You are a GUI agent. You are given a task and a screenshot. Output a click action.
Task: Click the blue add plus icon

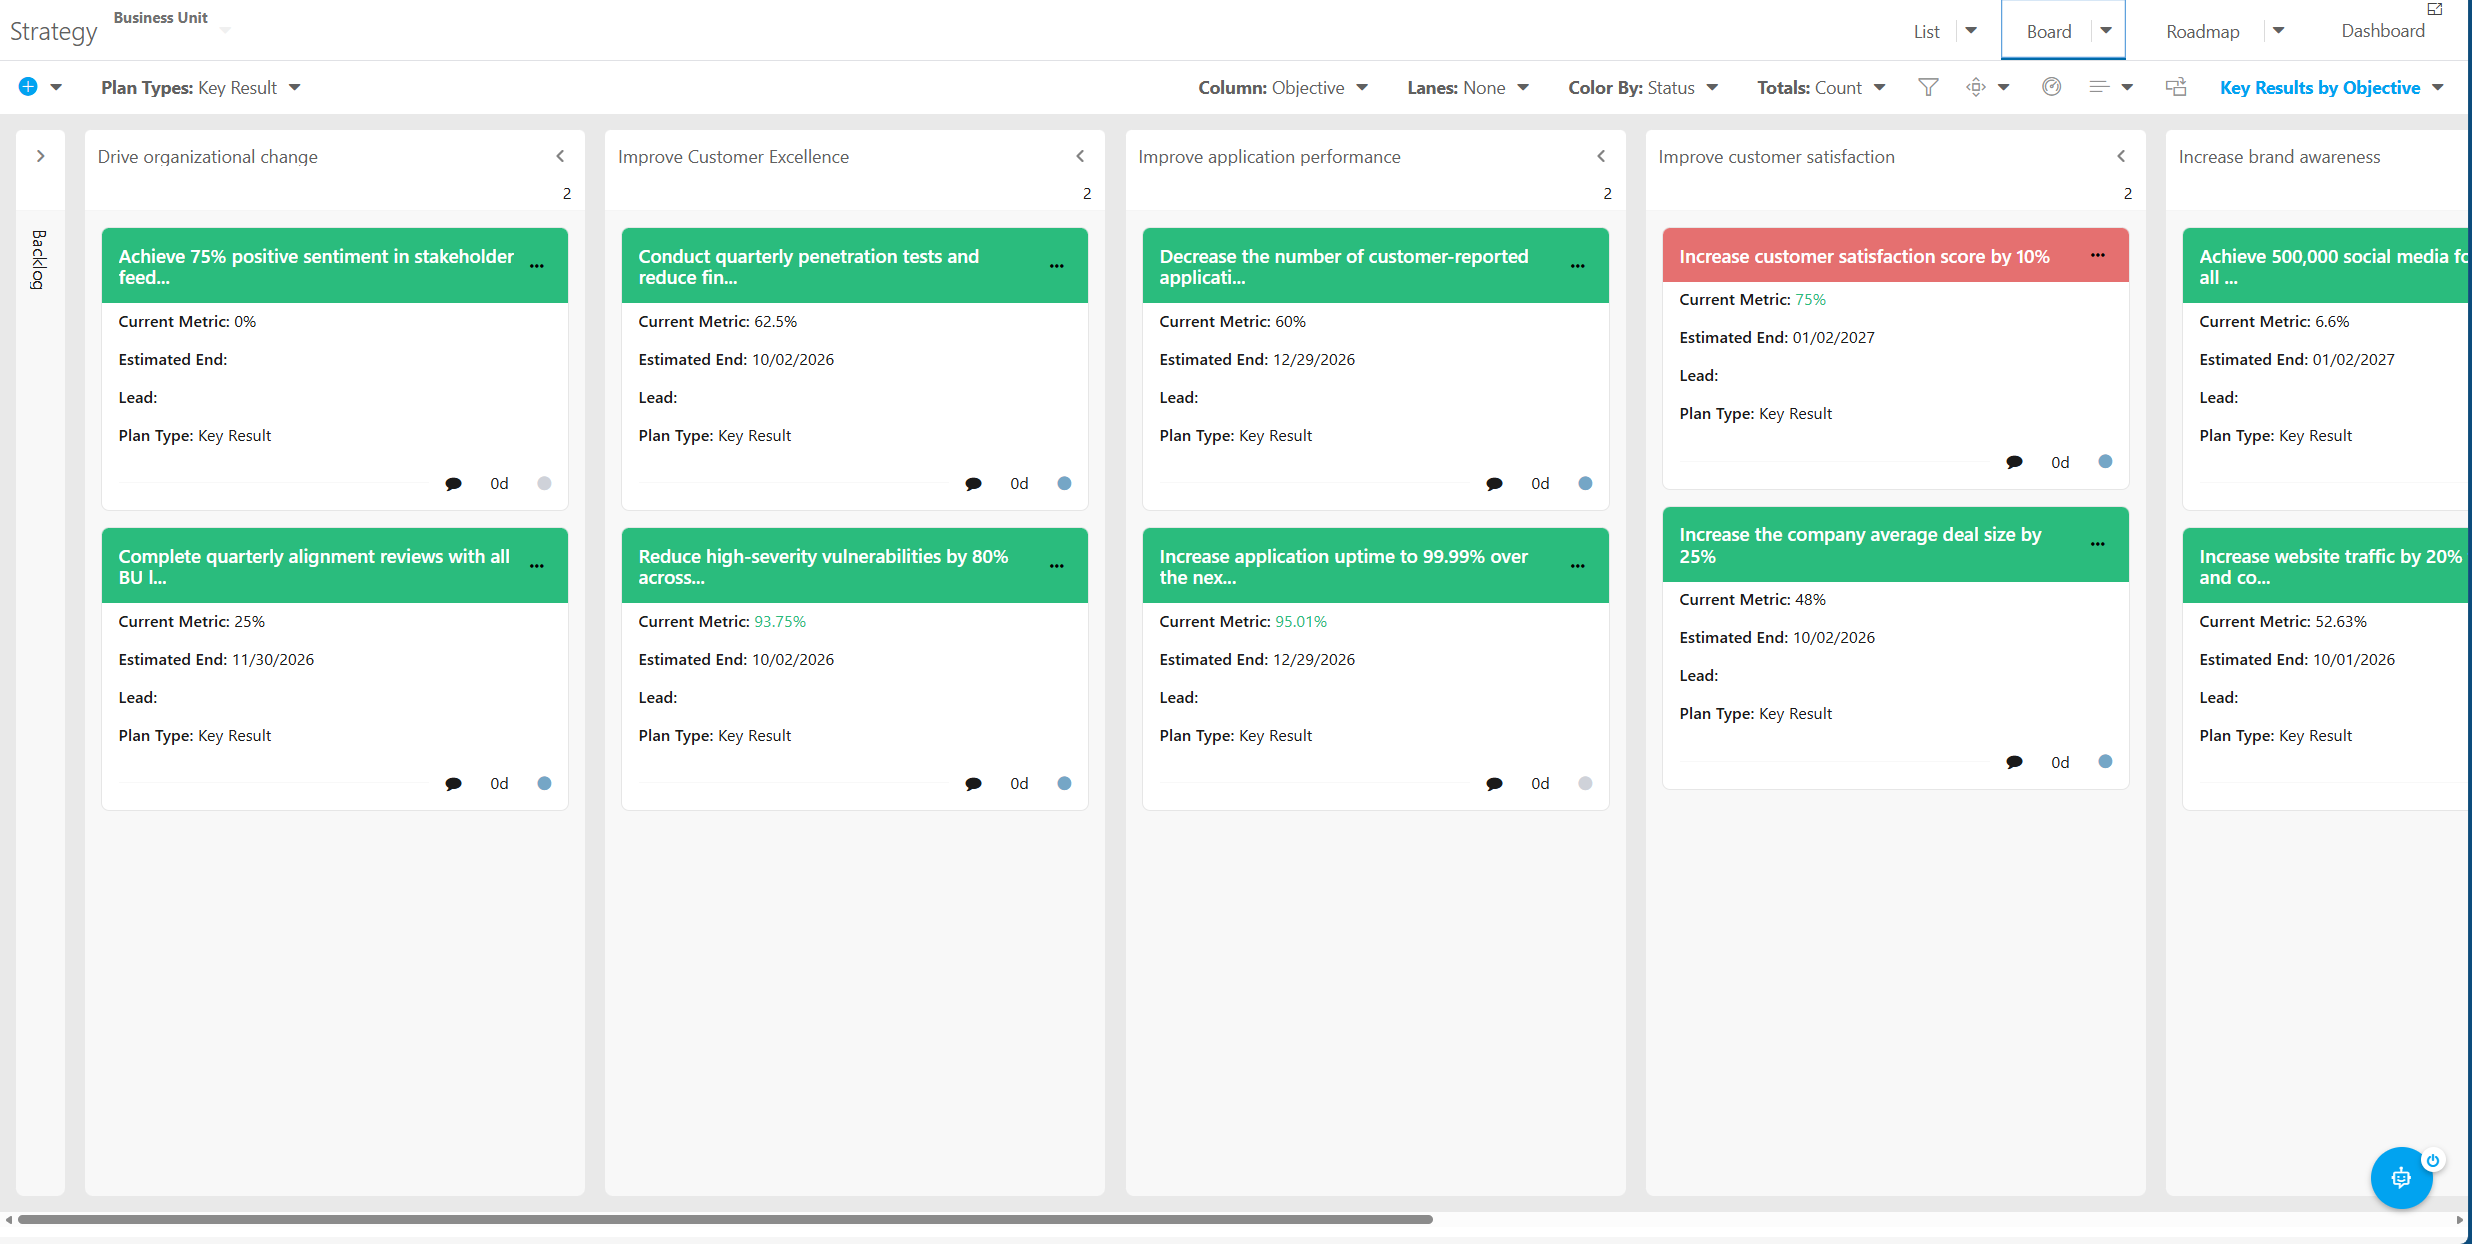point(28,87)
